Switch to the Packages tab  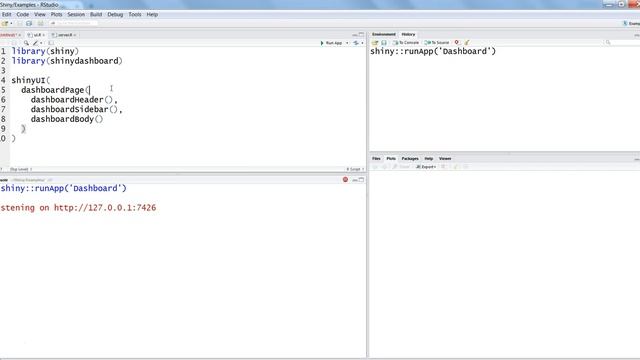tap(410, 158)
